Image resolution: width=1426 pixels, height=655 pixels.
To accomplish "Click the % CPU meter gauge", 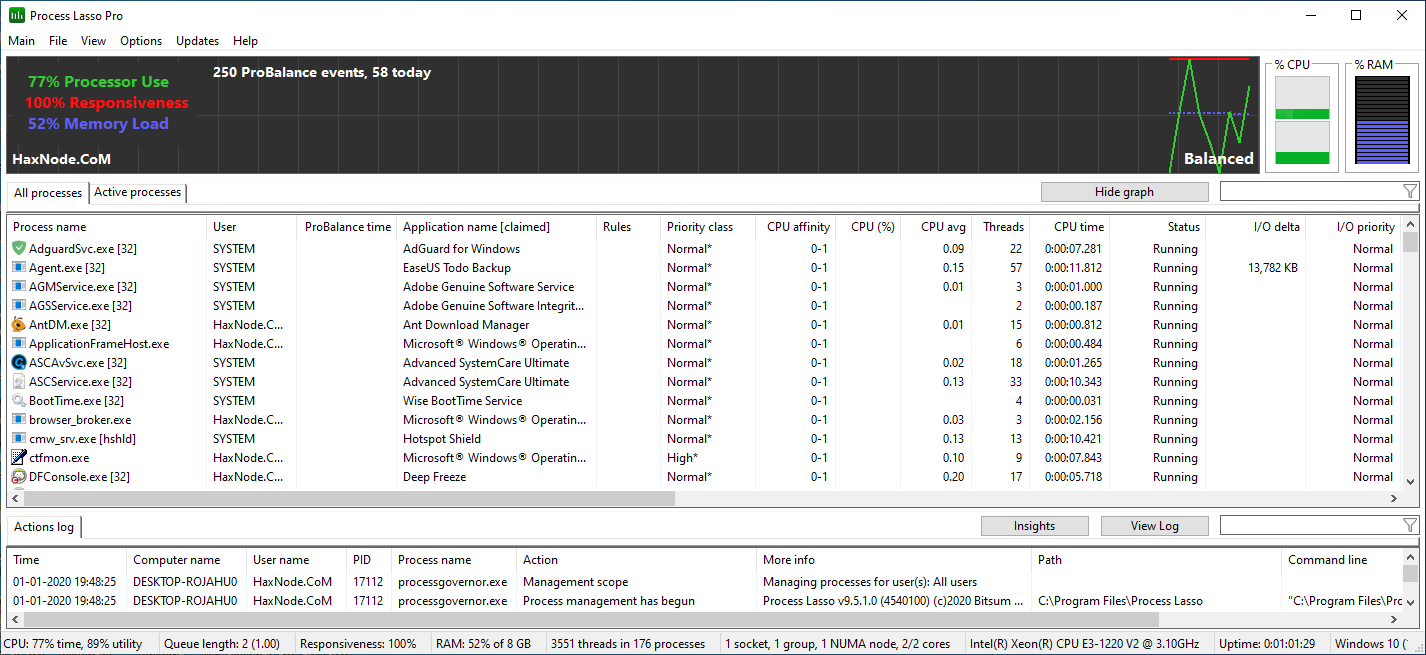I will pos(1302,121).
